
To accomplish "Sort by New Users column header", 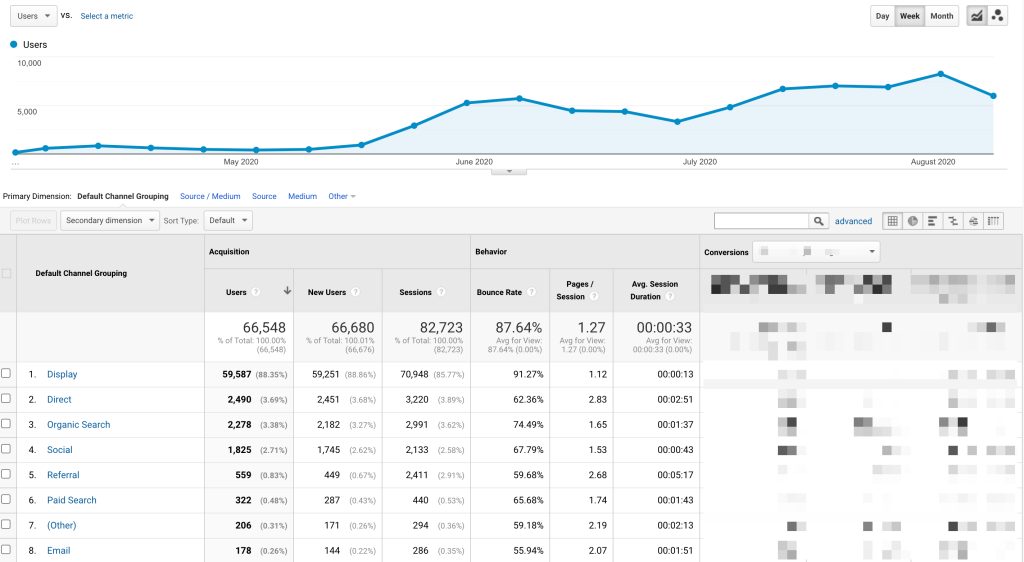I will pyautogui.click(x=327, y=292).
